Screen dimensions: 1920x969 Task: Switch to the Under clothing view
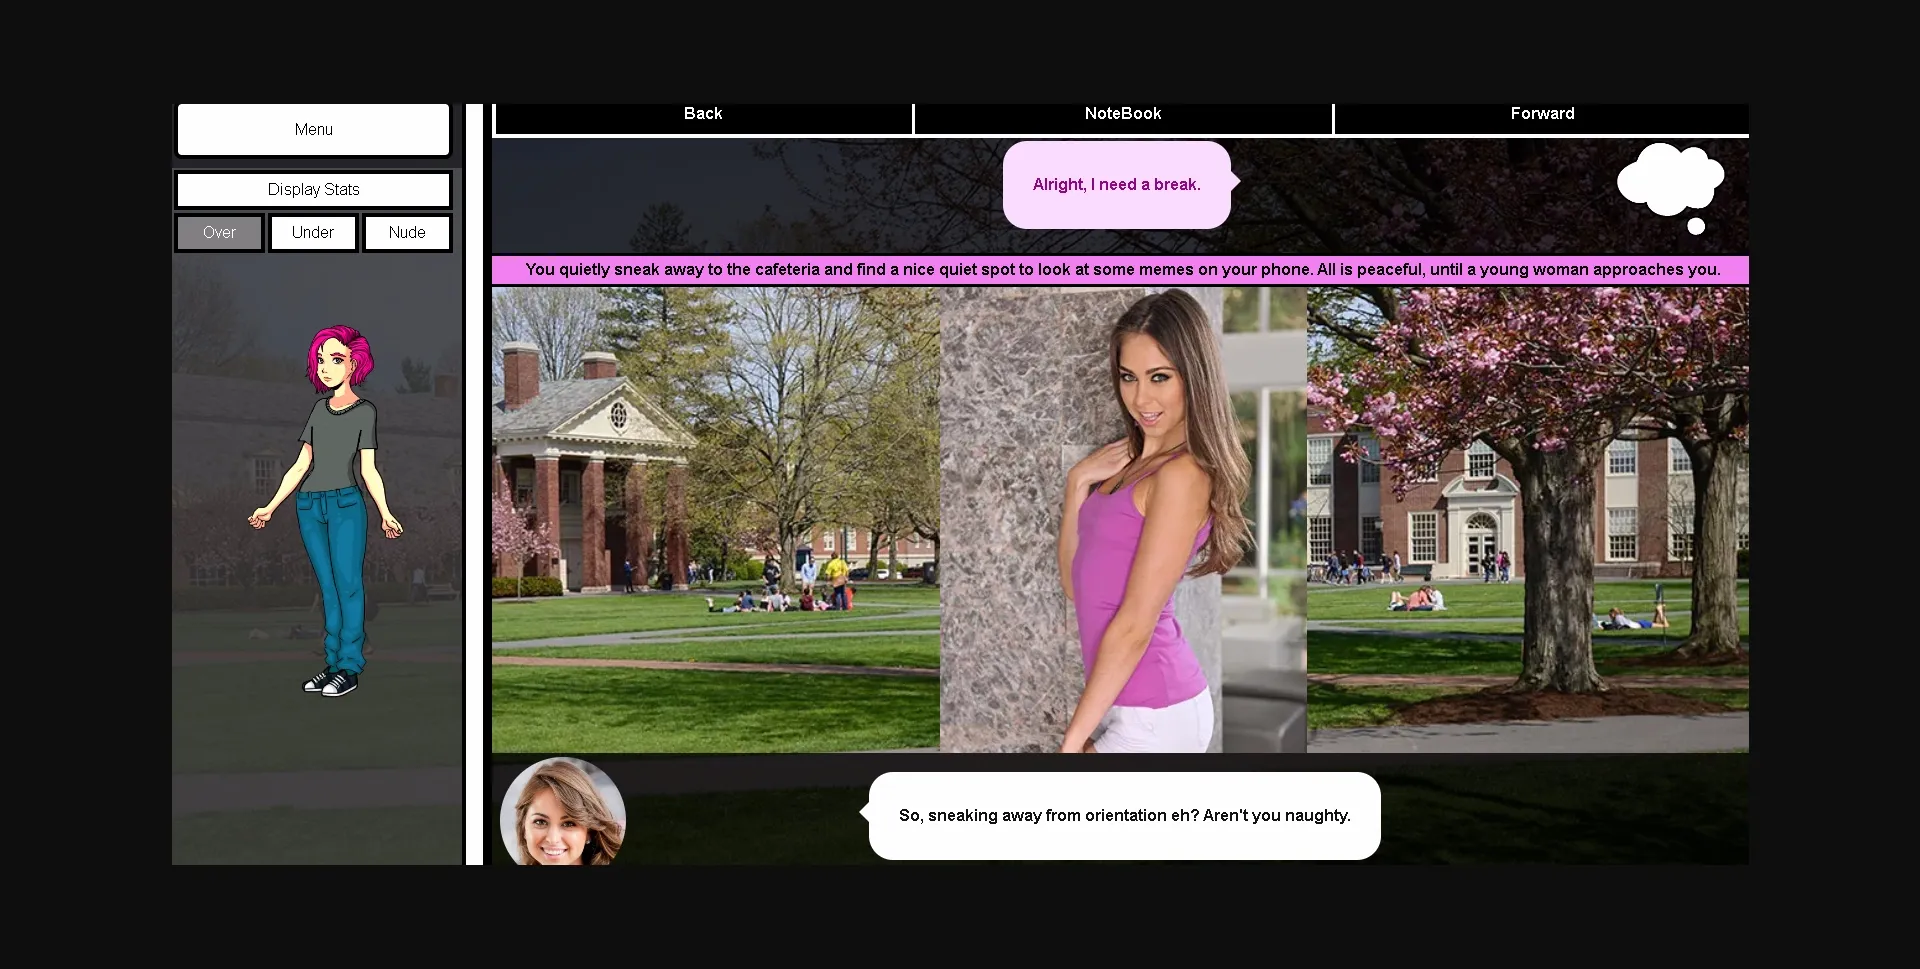pyautogui.click(x=313, y=233)
